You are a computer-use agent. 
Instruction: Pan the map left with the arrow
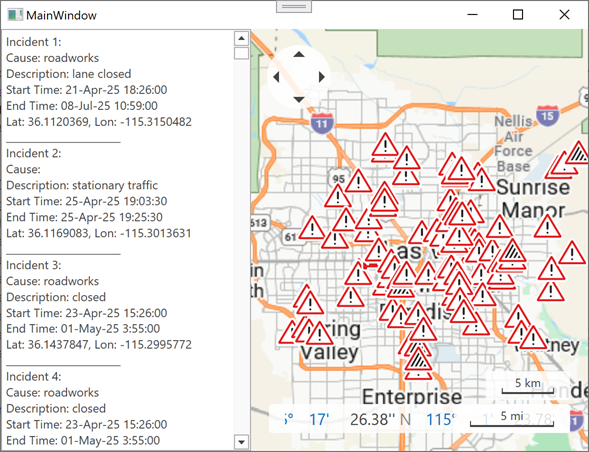click(x=276, y=77)
